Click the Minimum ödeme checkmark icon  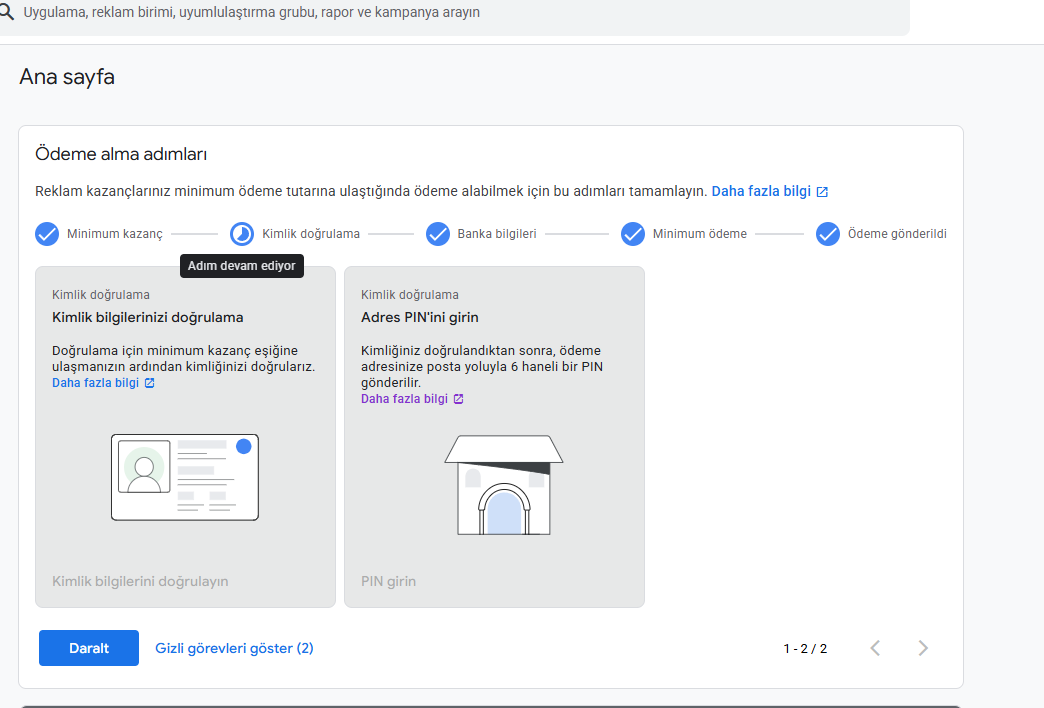click(x=633, y=234)
